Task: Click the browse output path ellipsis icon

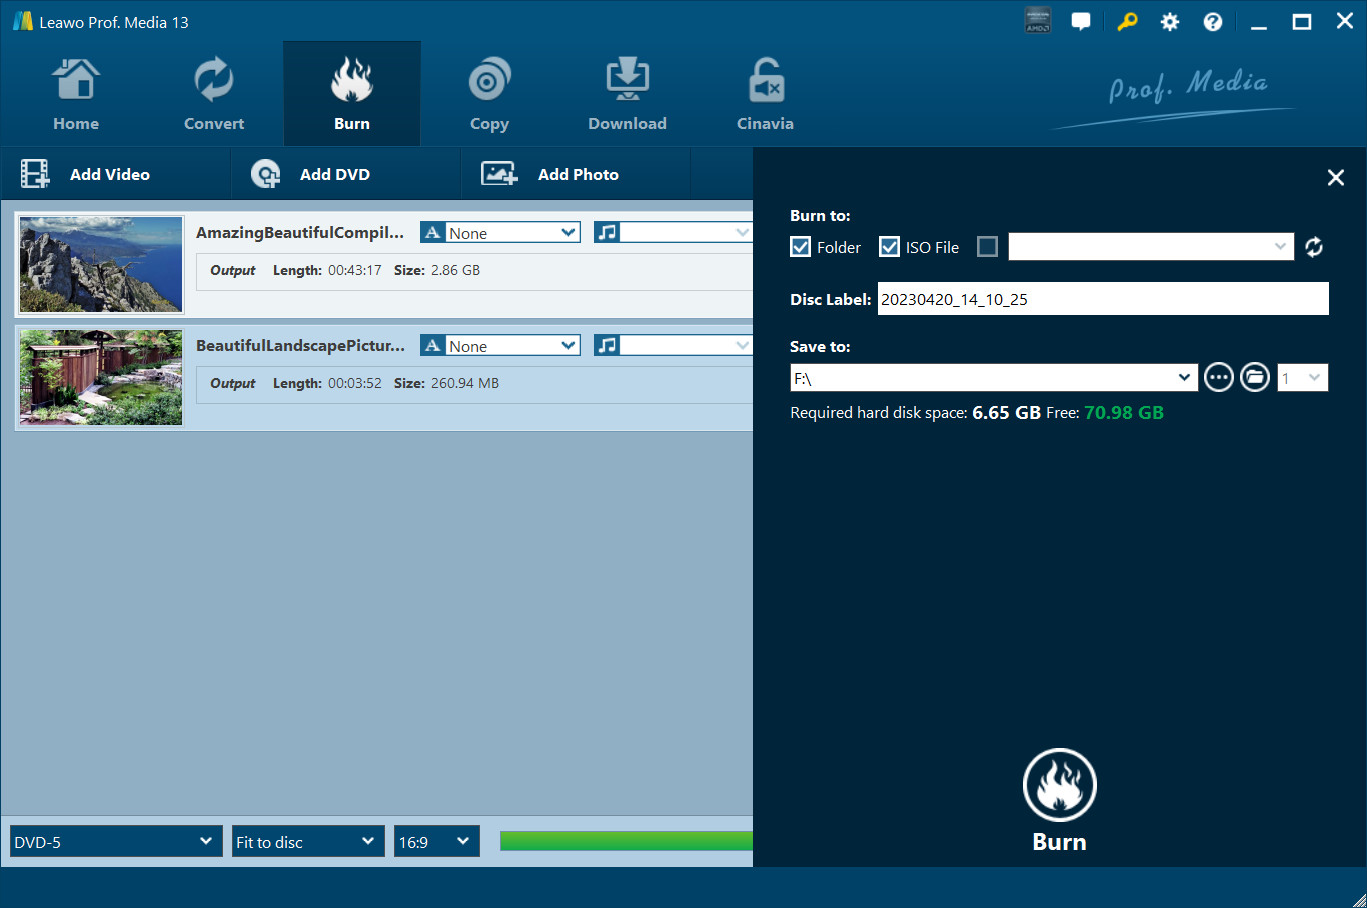Action: coord(1218,377)
